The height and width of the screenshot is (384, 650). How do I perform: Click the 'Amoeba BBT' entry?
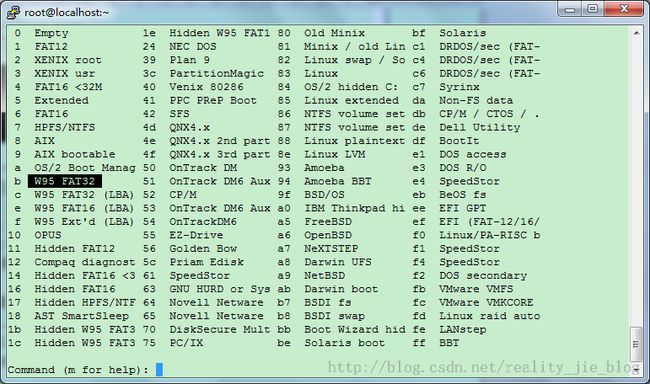(338, 181)
